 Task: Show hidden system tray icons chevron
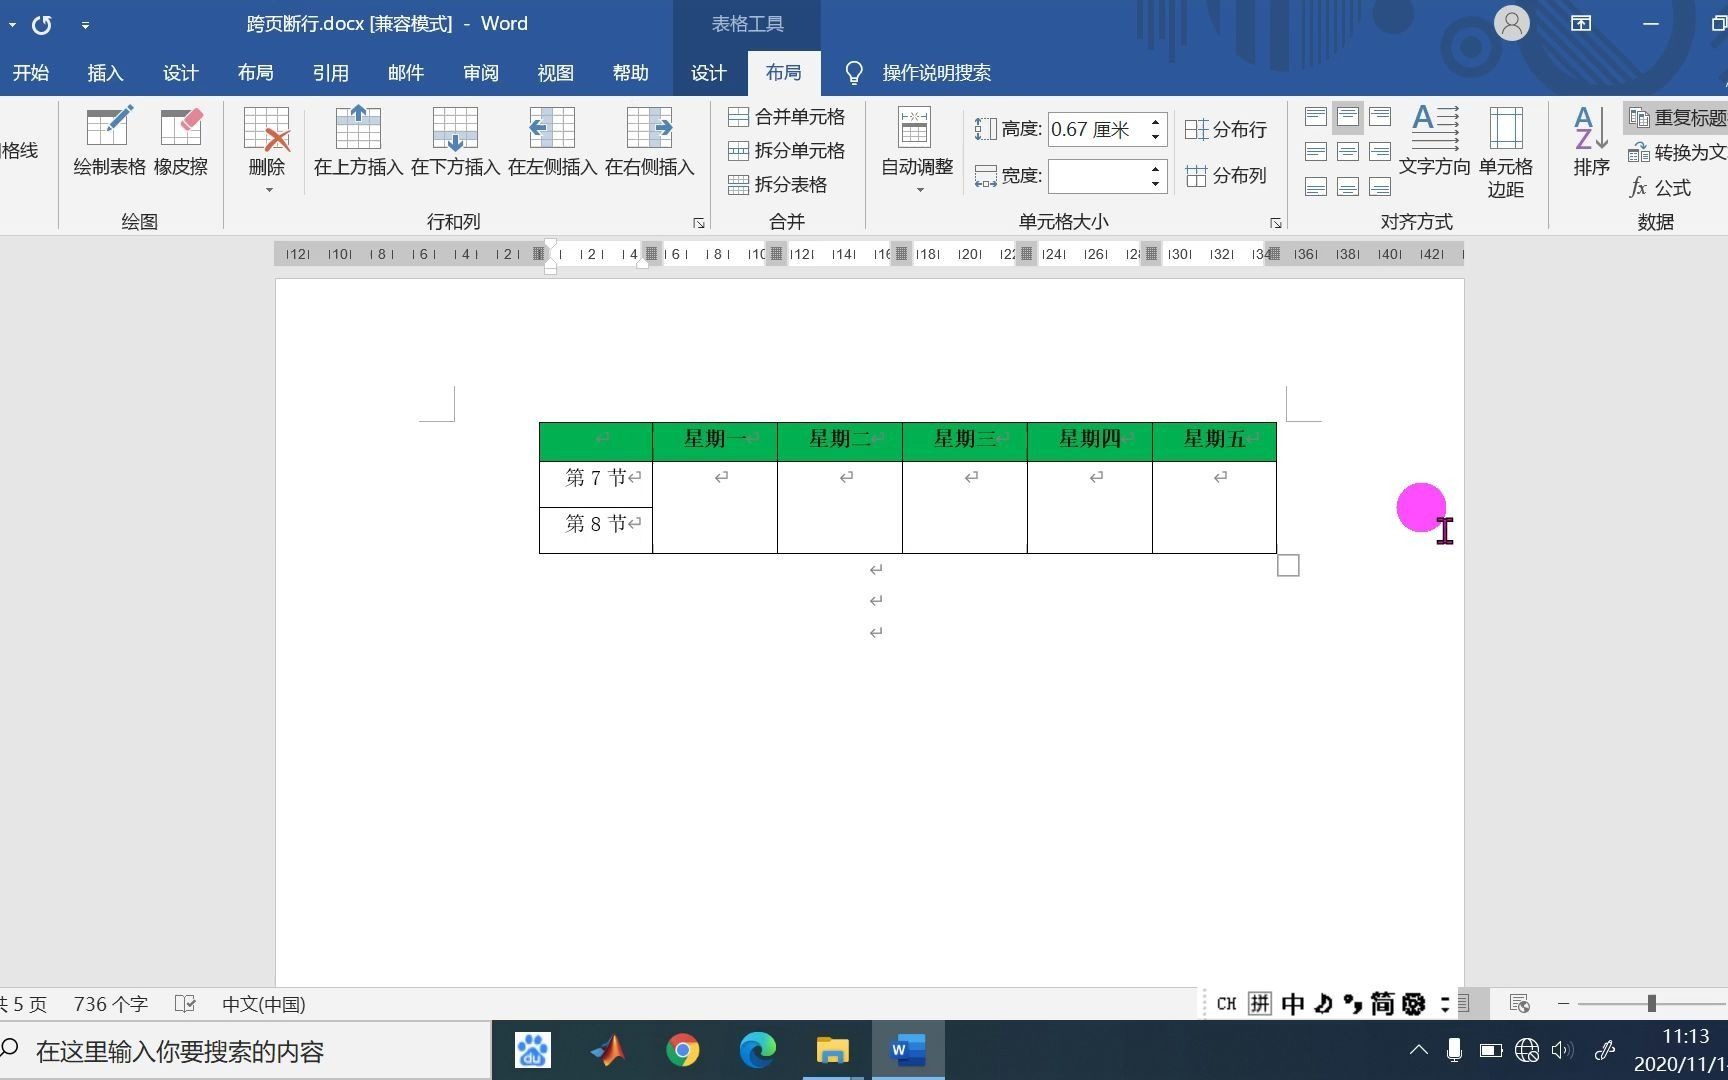pos(1418,1050)
